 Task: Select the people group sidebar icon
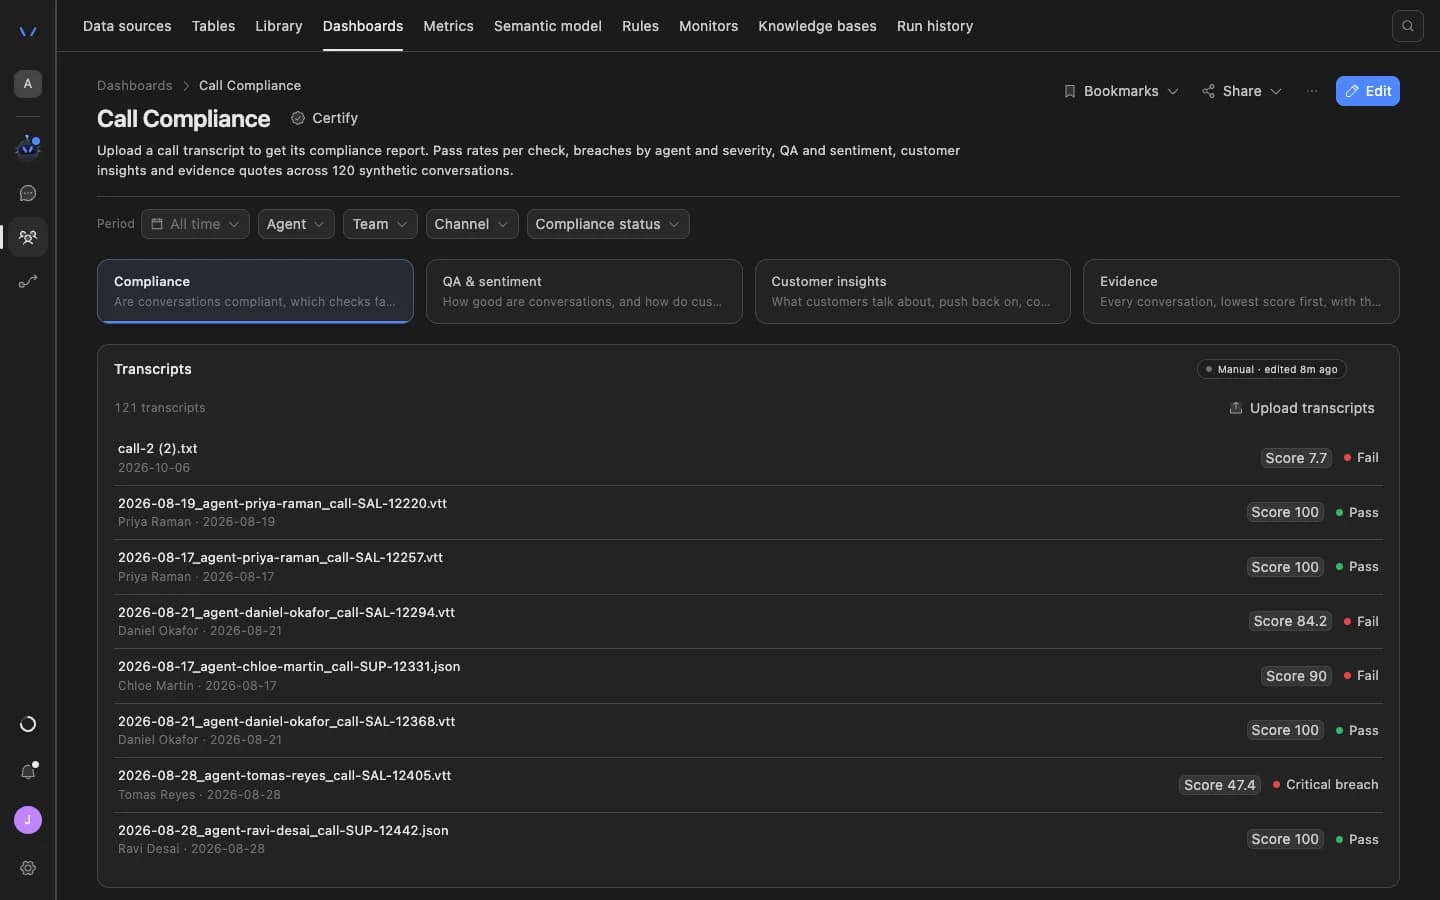28,237
